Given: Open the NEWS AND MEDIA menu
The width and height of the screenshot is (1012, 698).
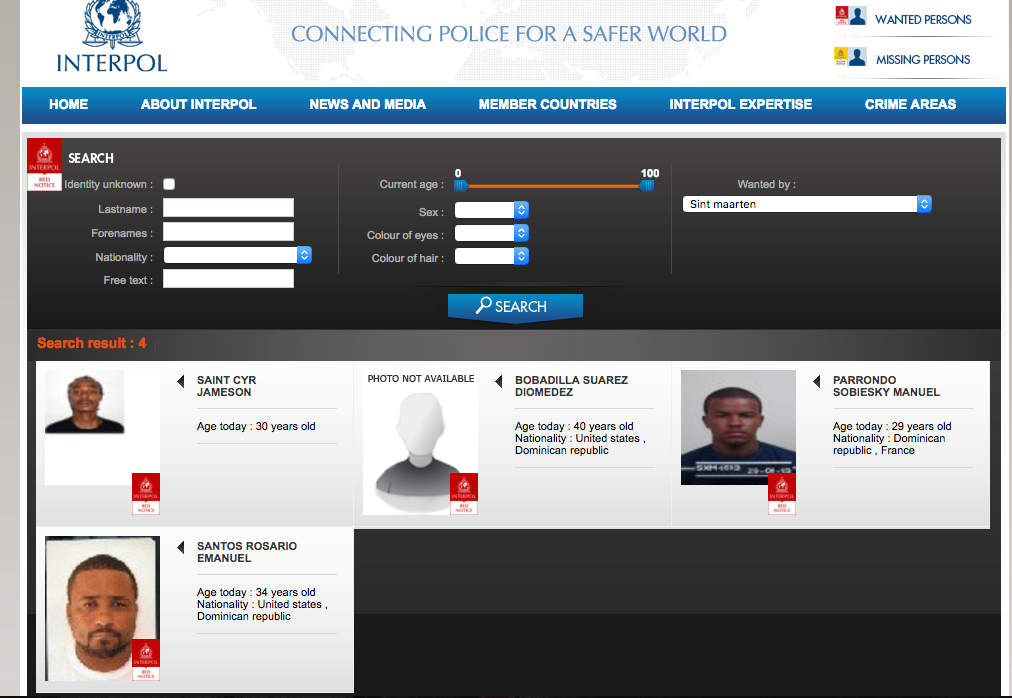Looking at the screenshot, I should (367, 105).
